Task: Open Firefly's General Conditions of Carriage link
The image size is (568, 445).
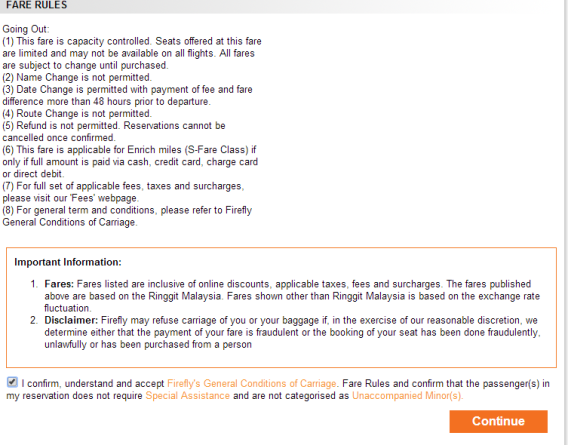Action: click(251, 383)
